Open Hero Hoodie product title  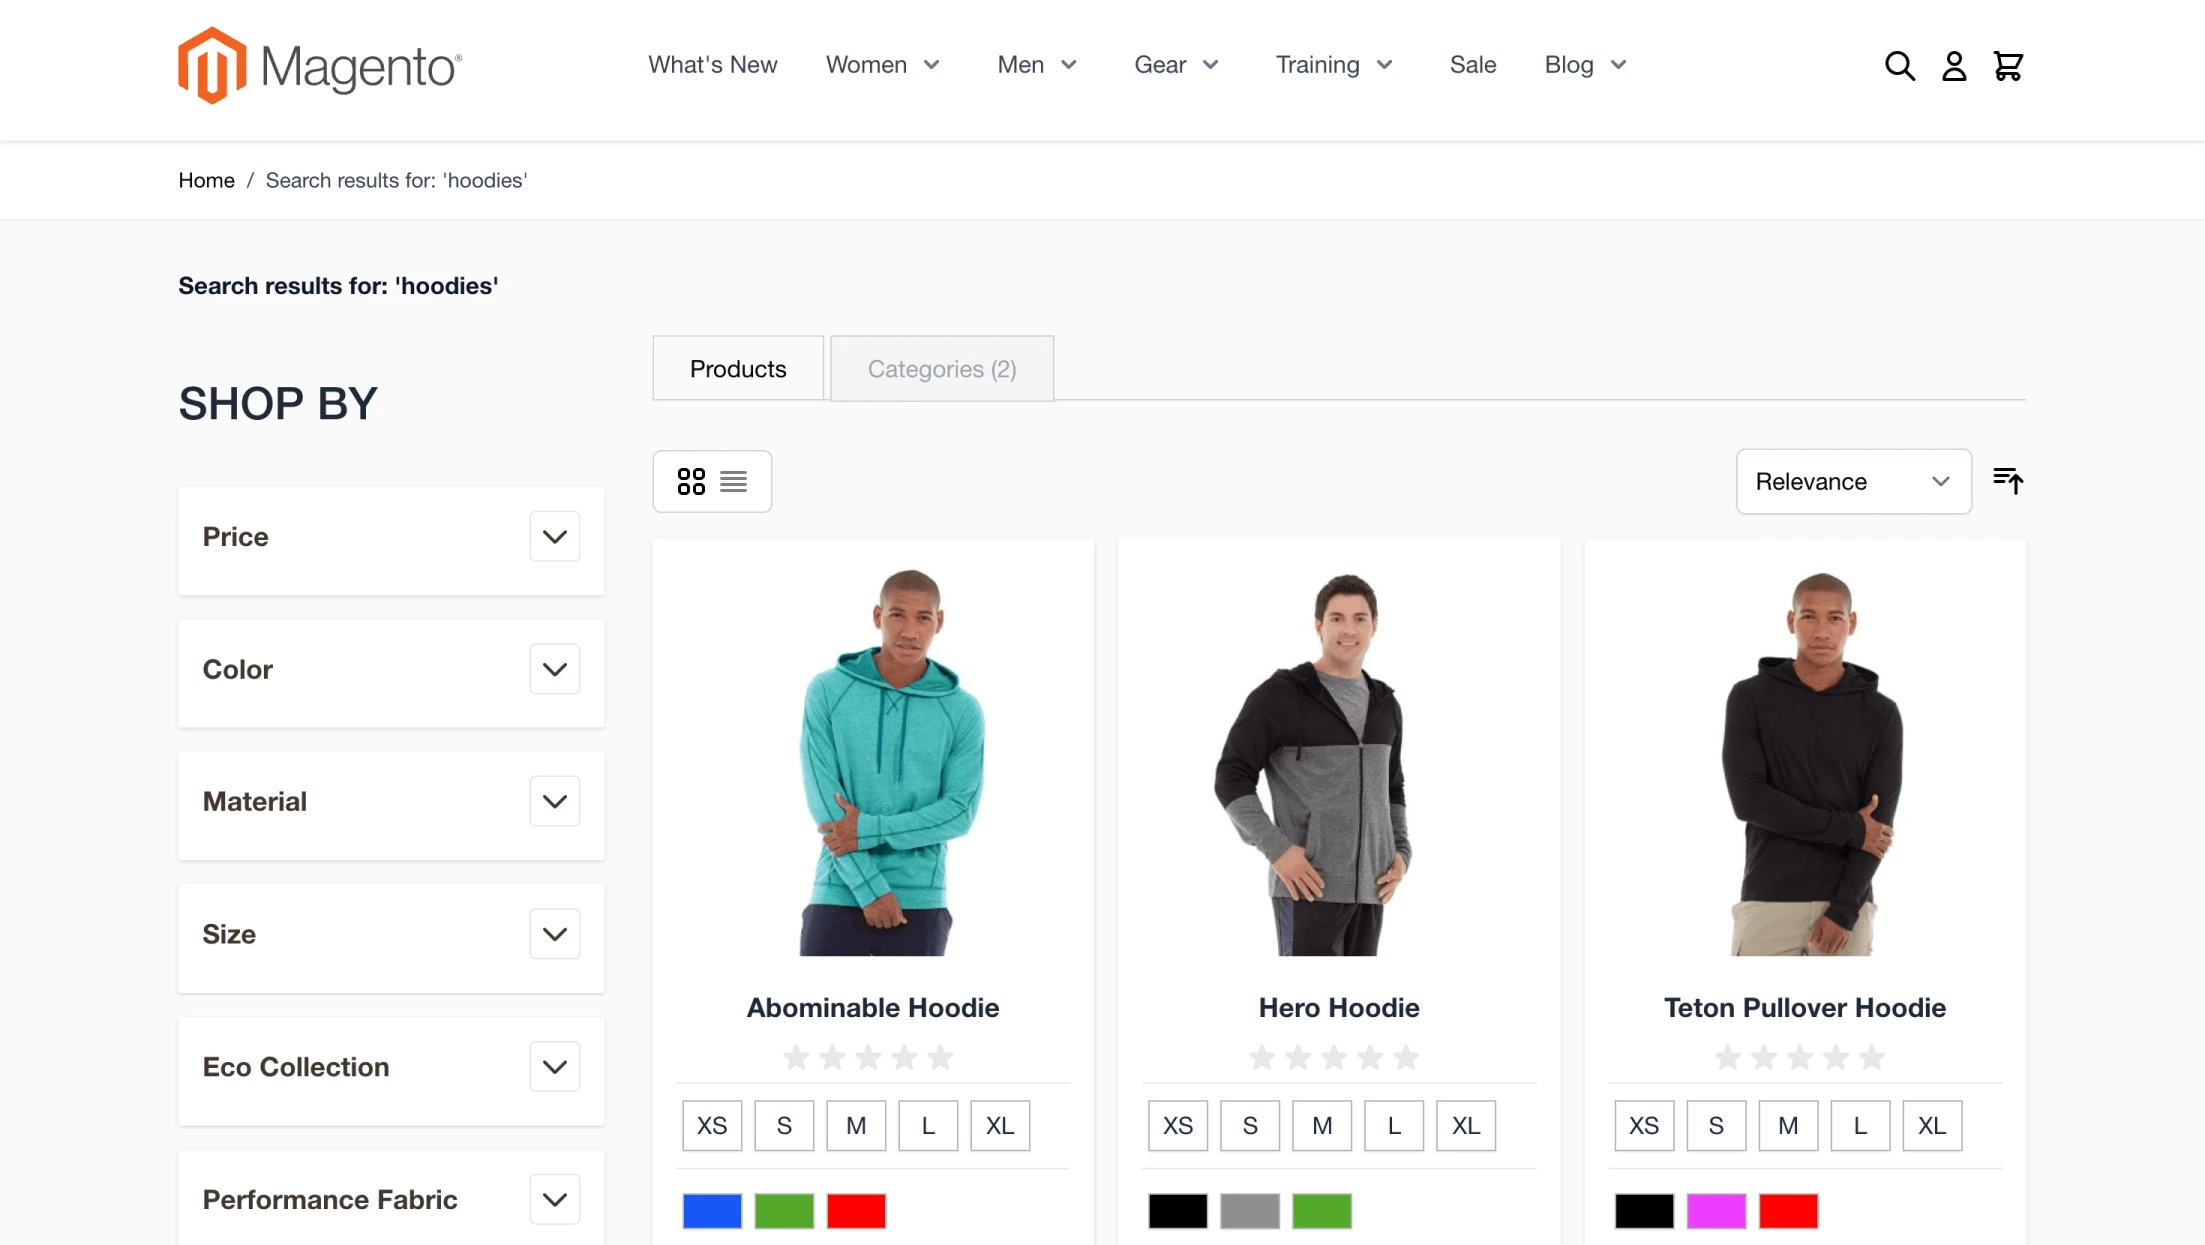1339,1007
